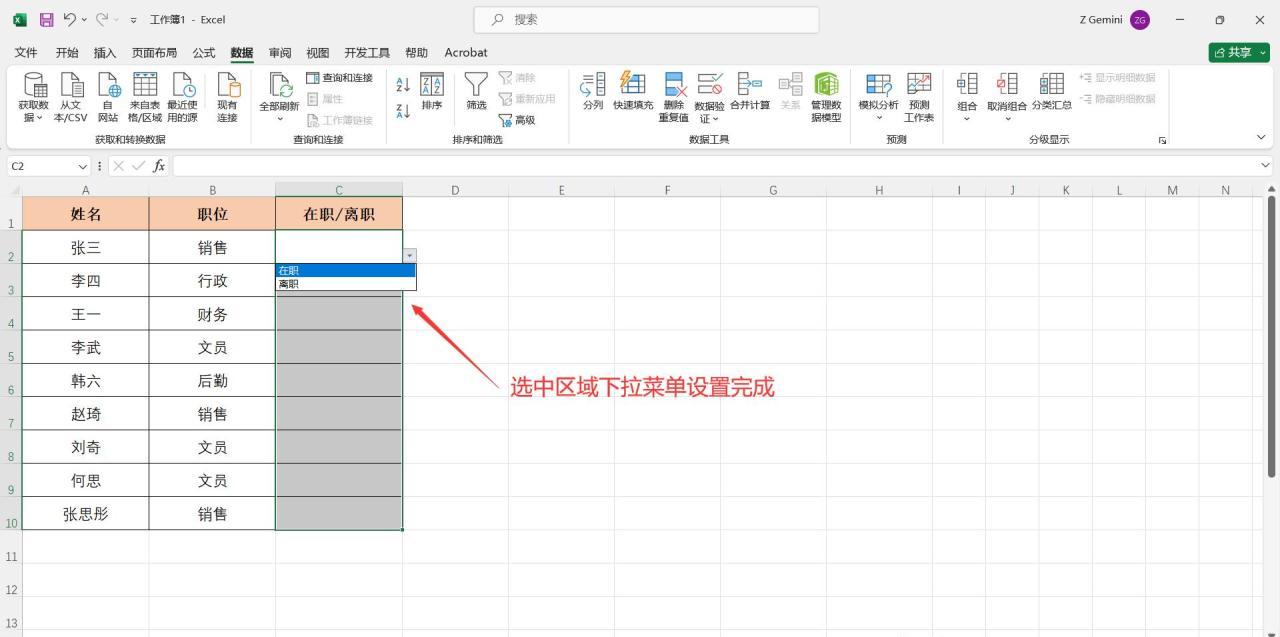This screenshot has height=637, width=1280.
Task: Expand the Name Box dropdown
Action: pyautogui.click(x=82, y=166)
